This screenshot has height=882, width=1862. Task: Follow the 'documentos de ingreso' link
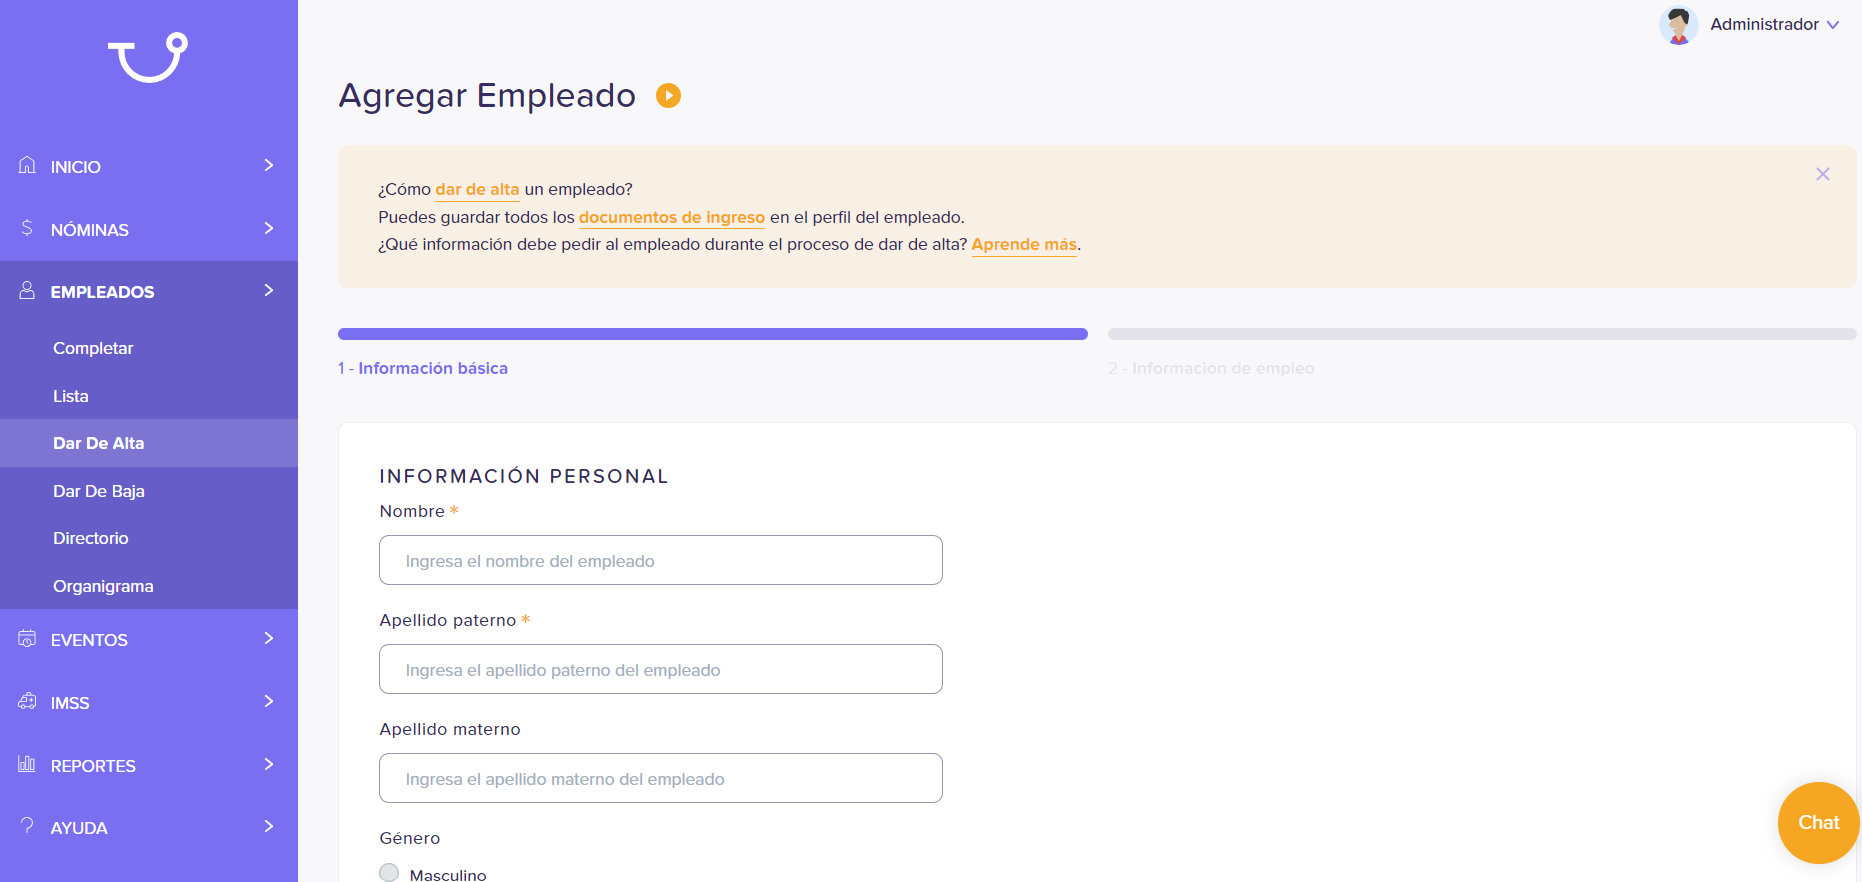coord(672,217)
